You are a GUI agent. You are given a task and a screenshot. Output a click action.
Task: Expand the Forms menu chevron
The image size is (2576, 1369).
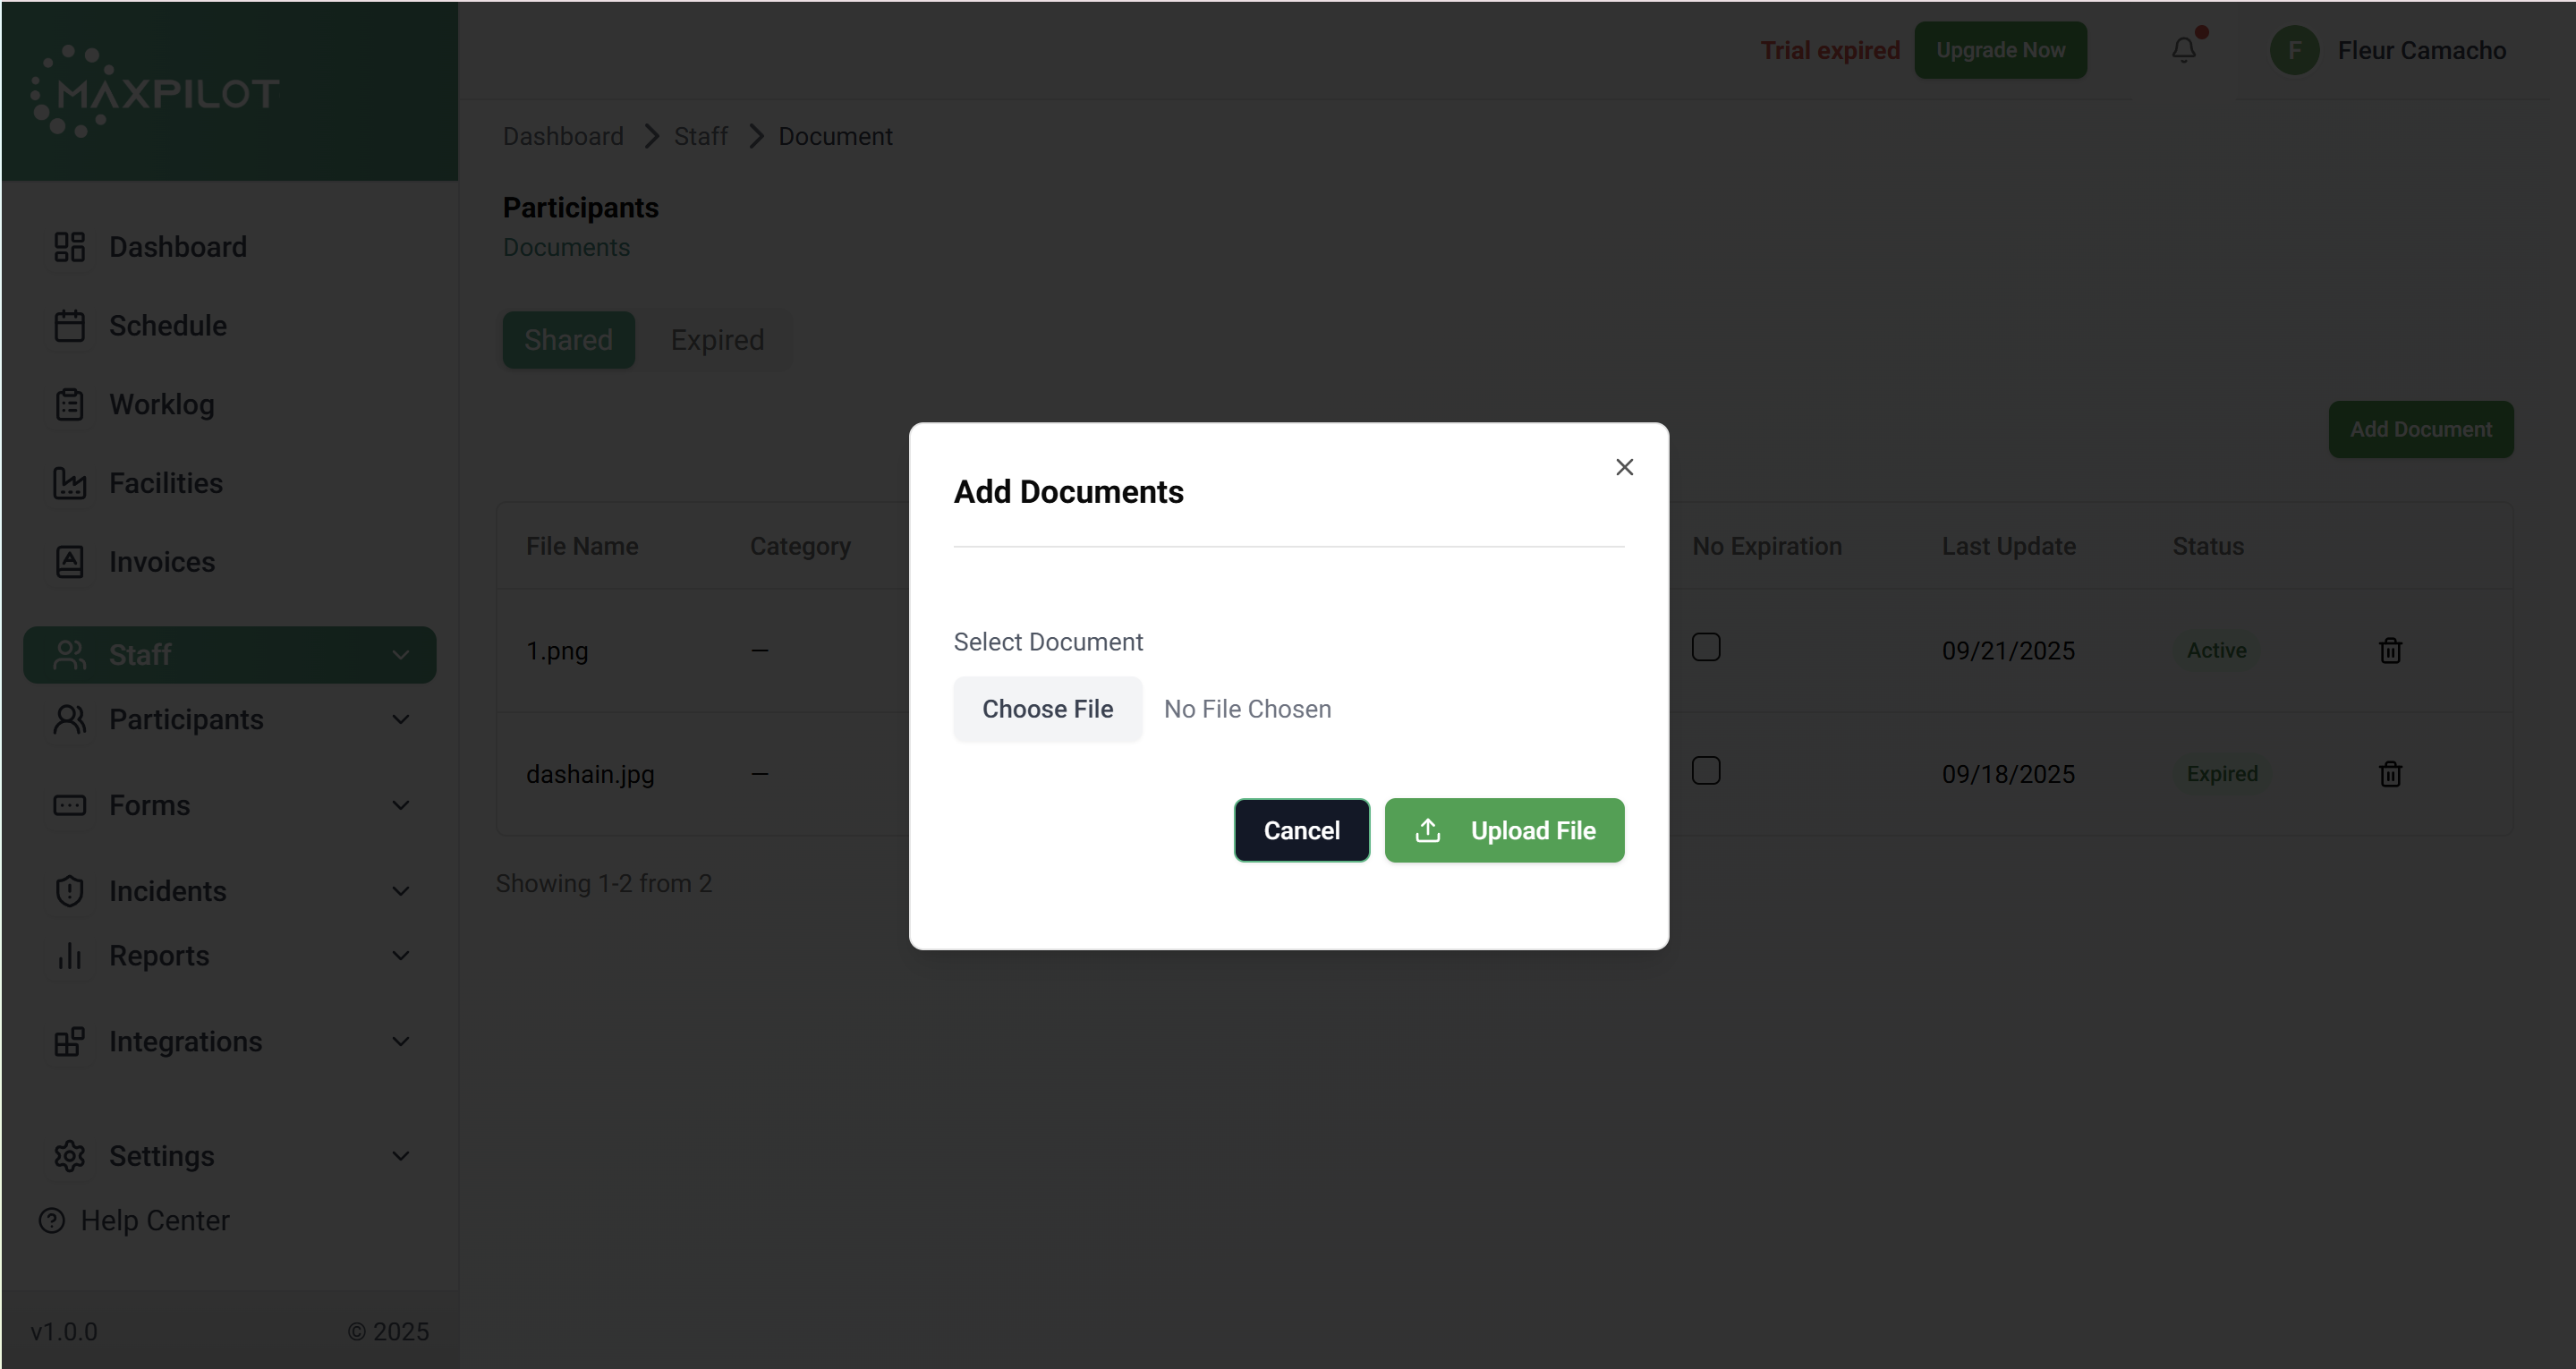pyautogui.click(x=401, y=806)
